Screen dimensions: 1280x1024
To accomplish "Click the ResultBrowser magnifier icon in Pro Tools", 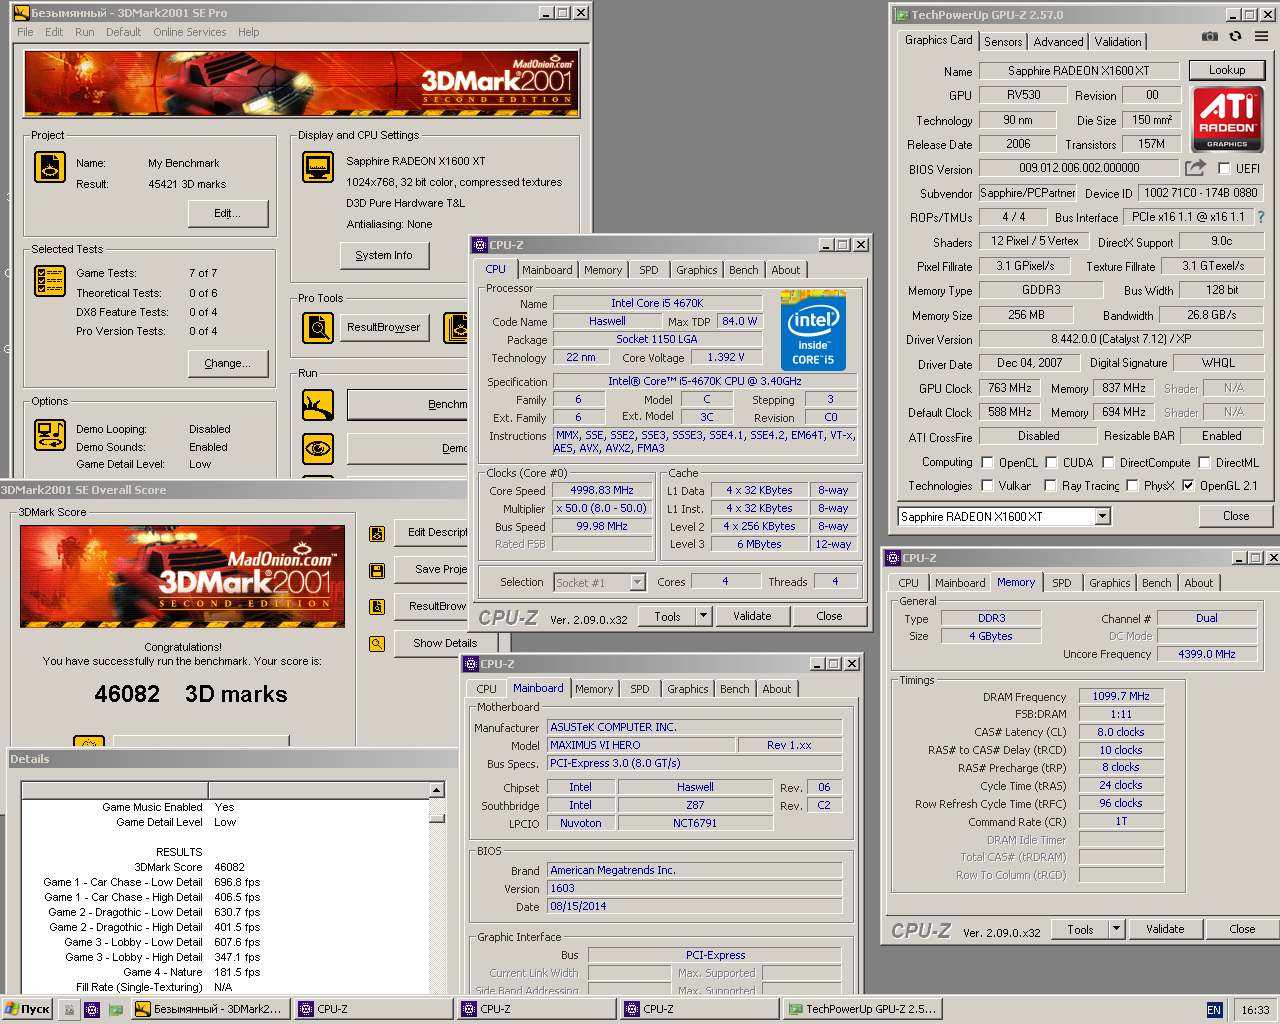I will coord(318,327).
